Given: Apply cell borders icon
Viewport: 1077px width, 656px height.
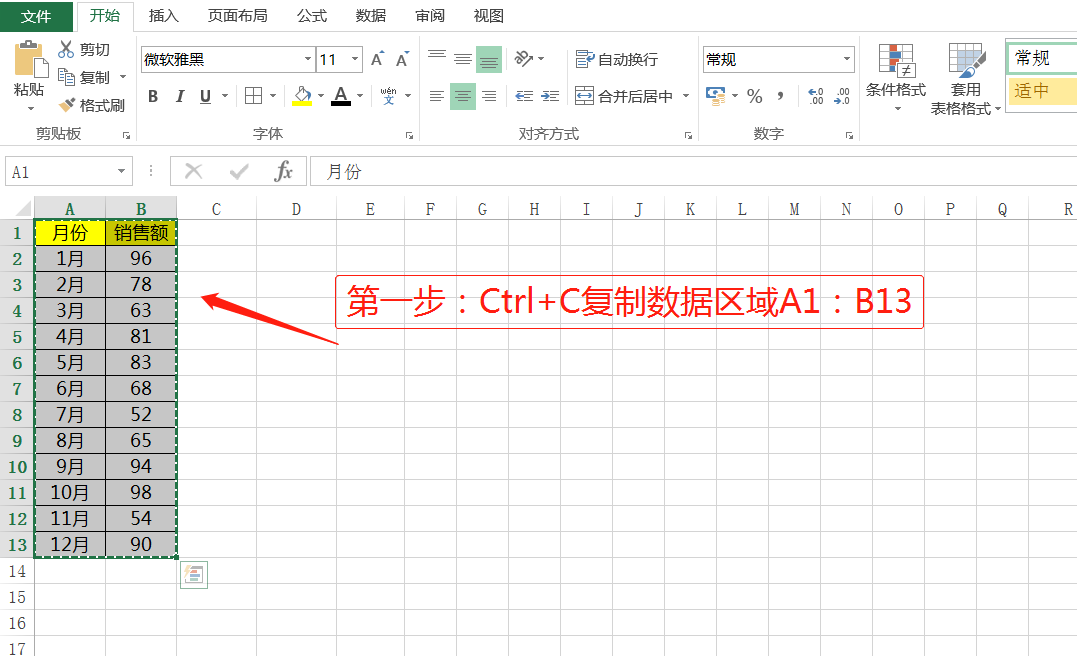Looking at the screenshot, I should pos(253,96).
